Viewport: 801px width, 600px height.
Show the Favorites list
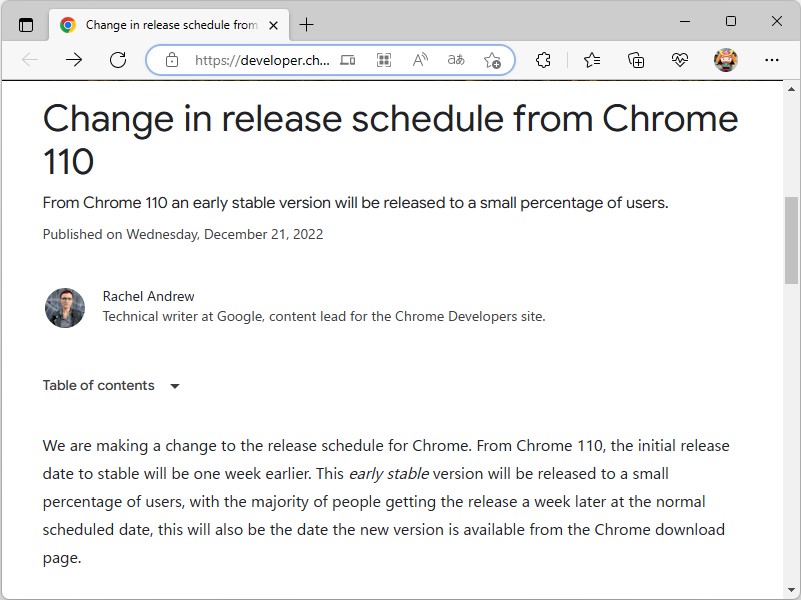(592, 60)
